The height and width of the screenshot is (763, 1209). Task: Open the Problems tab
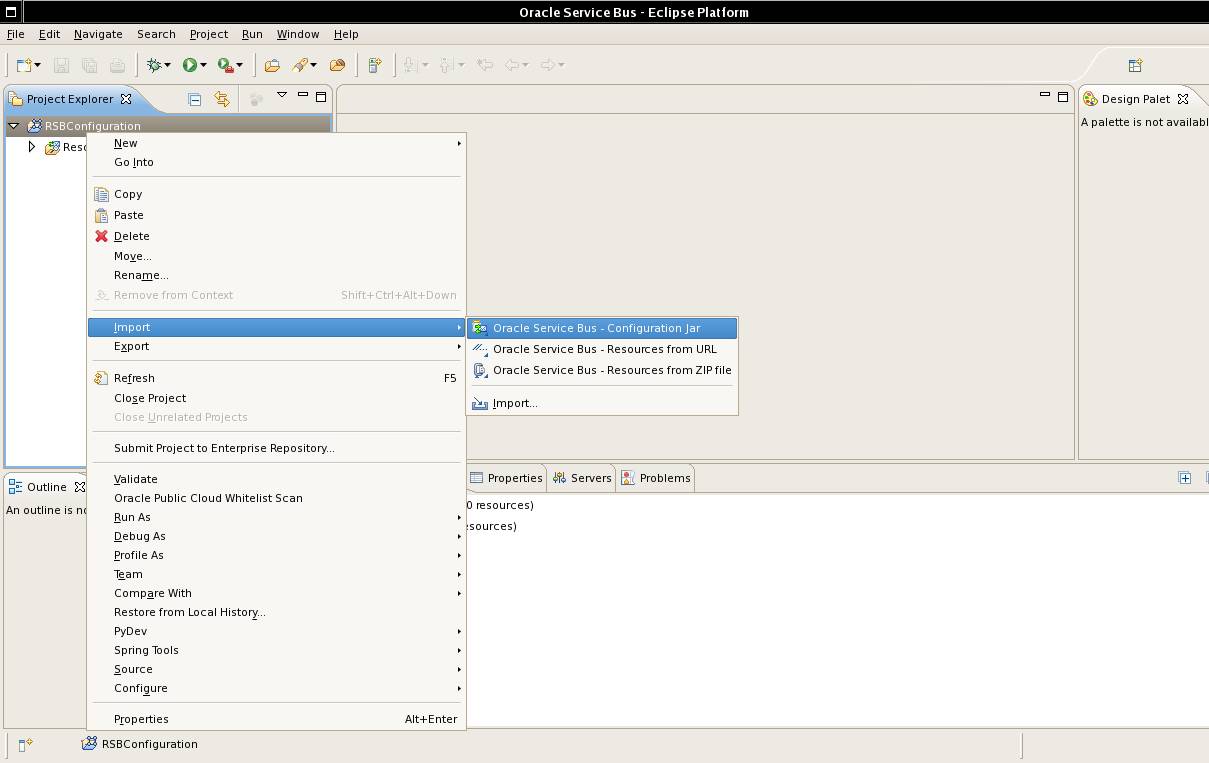coord(664,478)
